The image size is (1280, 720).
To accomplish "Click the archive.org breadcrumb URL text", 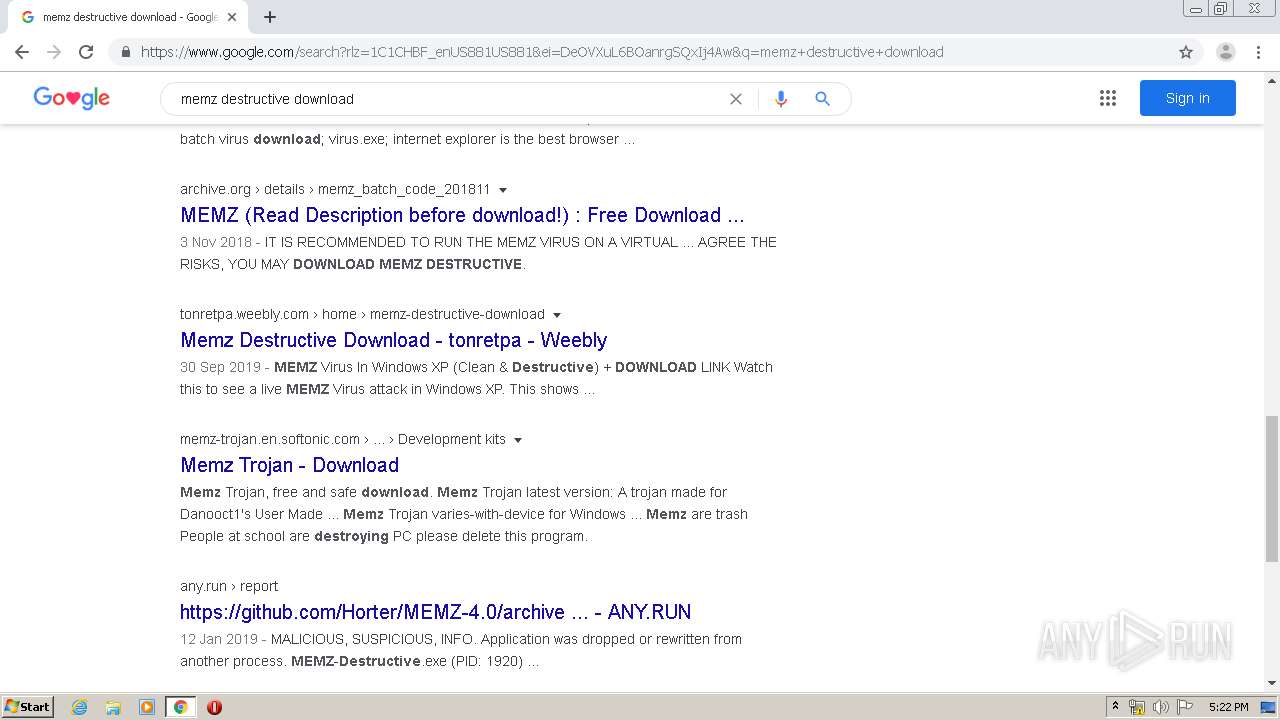I will tap(335, 189).
